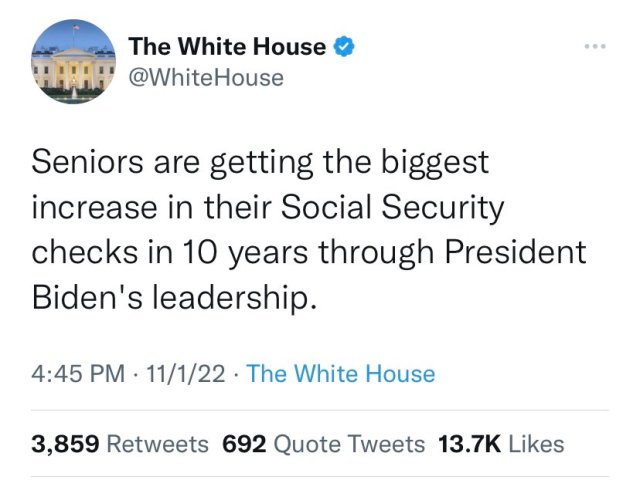Screen dimensions: 640x480
Task: Open the blue "The White House" source link
Action: tap(341, 374)
